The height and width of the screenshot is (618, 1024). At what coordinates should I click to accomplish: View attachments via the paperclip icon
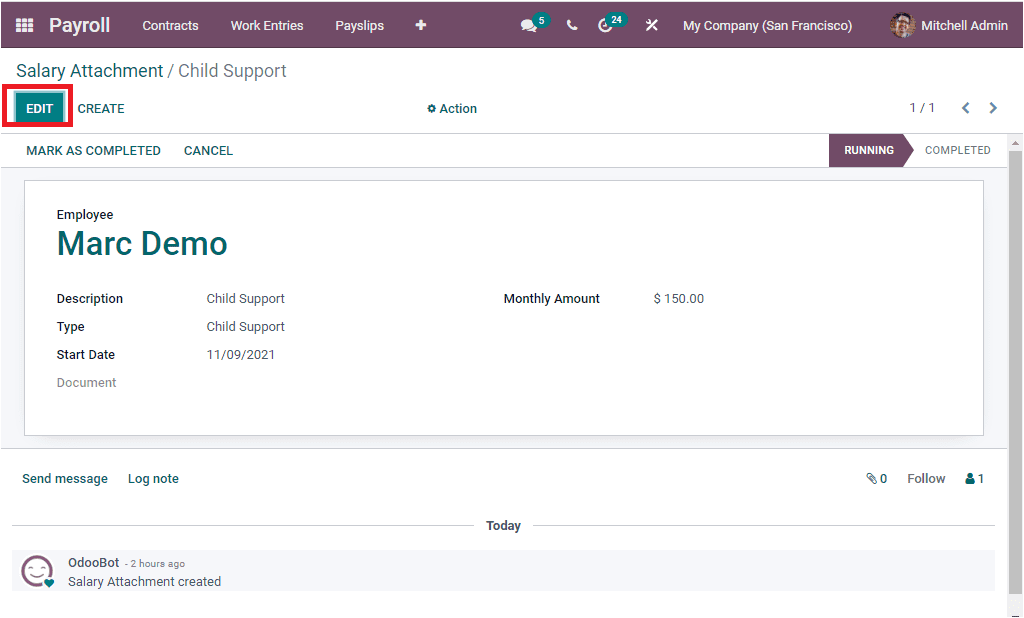click(x=871, y=478)
